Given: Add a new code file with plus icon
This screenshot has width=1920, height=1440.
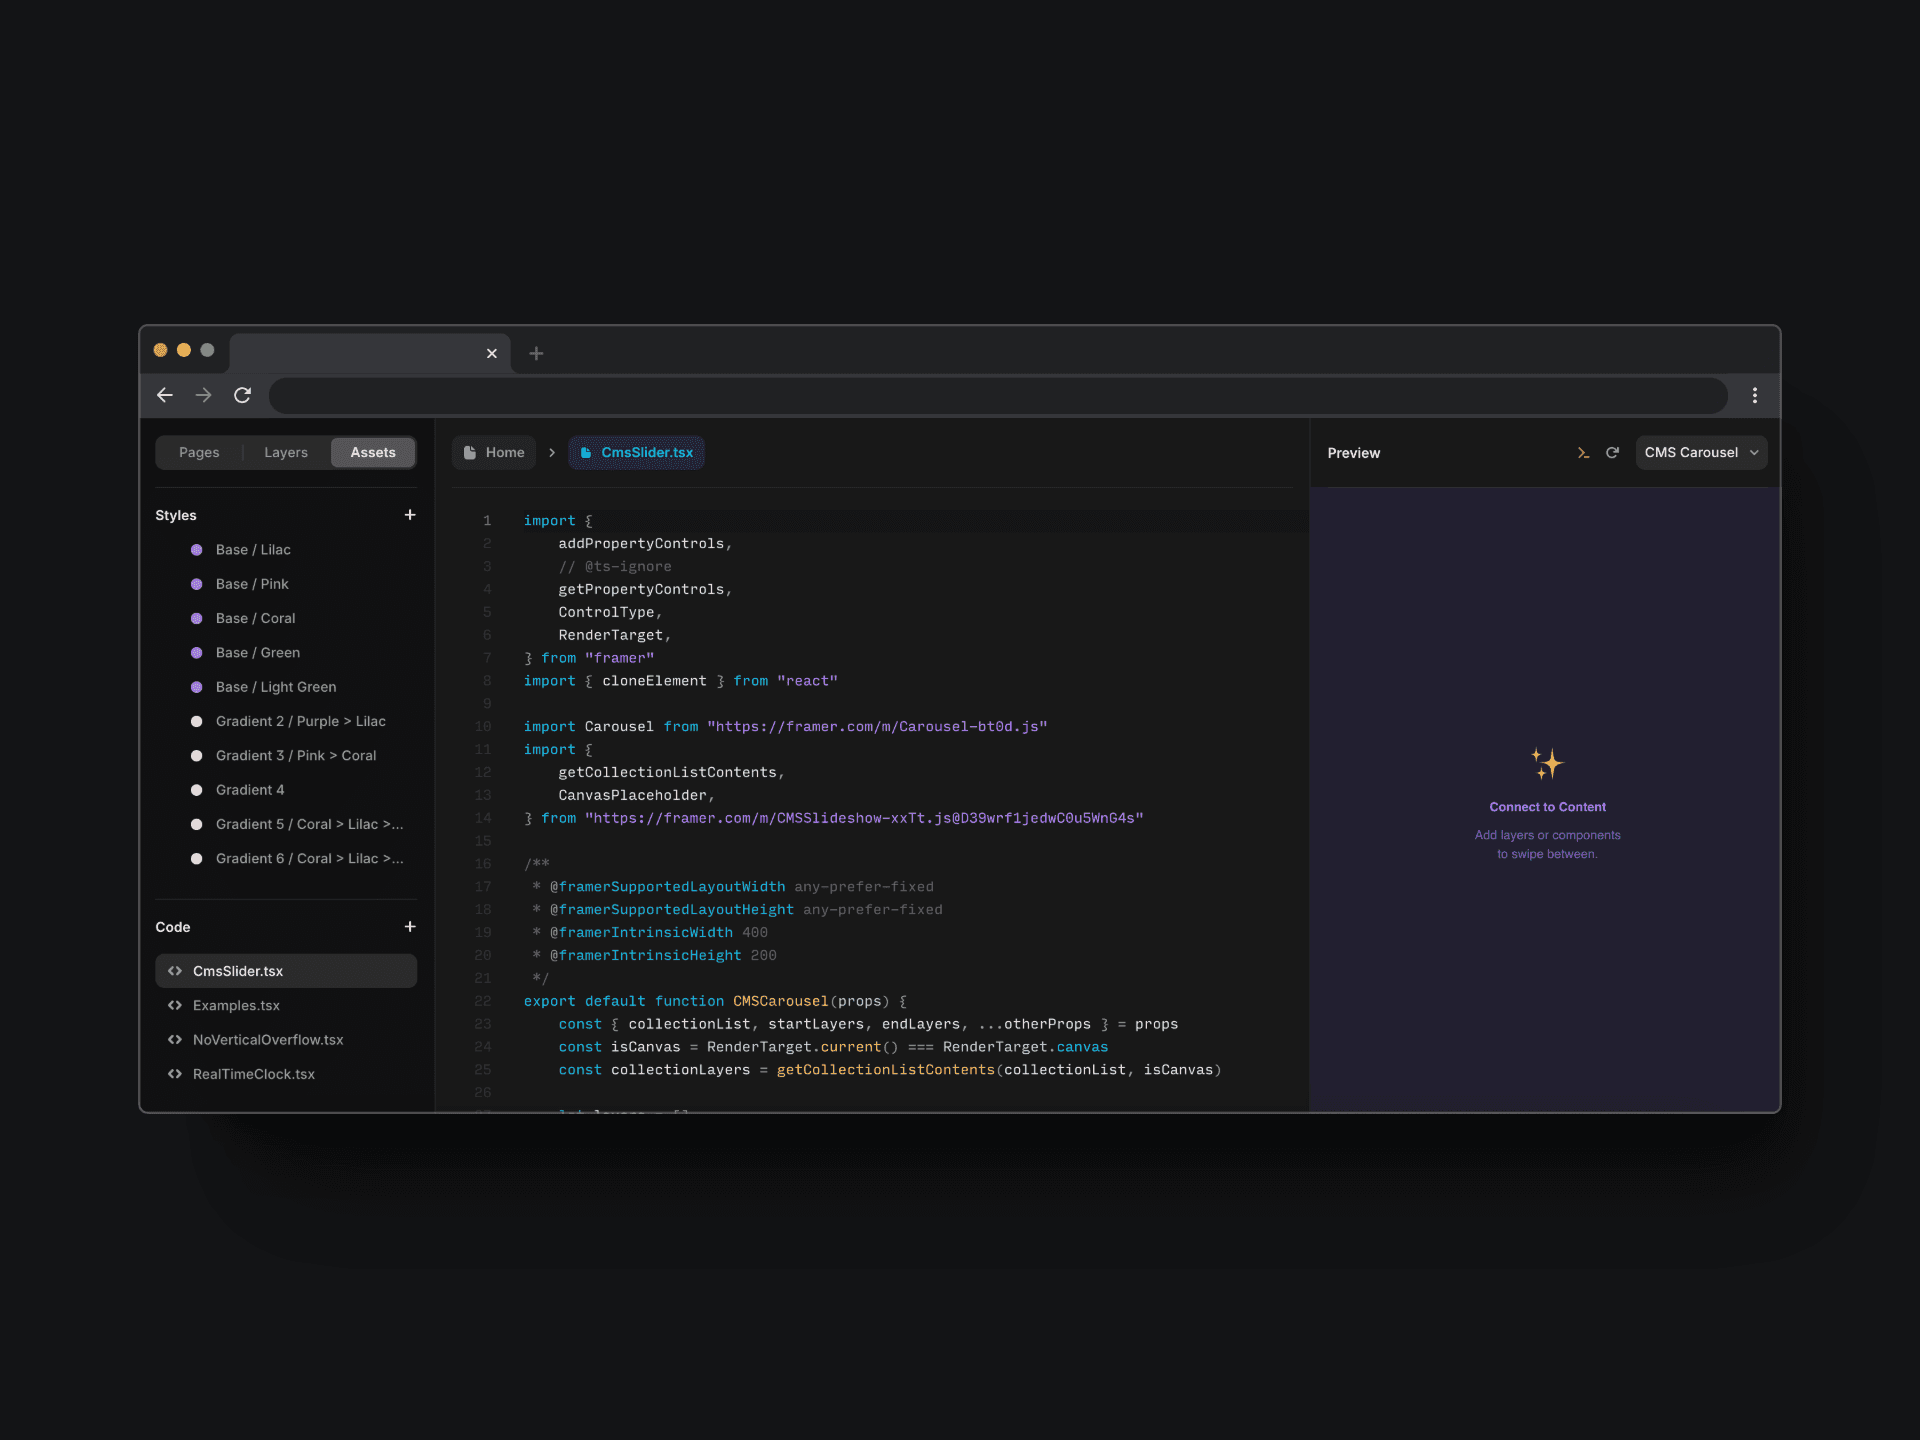Looking at the screenshot, I should pos(409,926).
